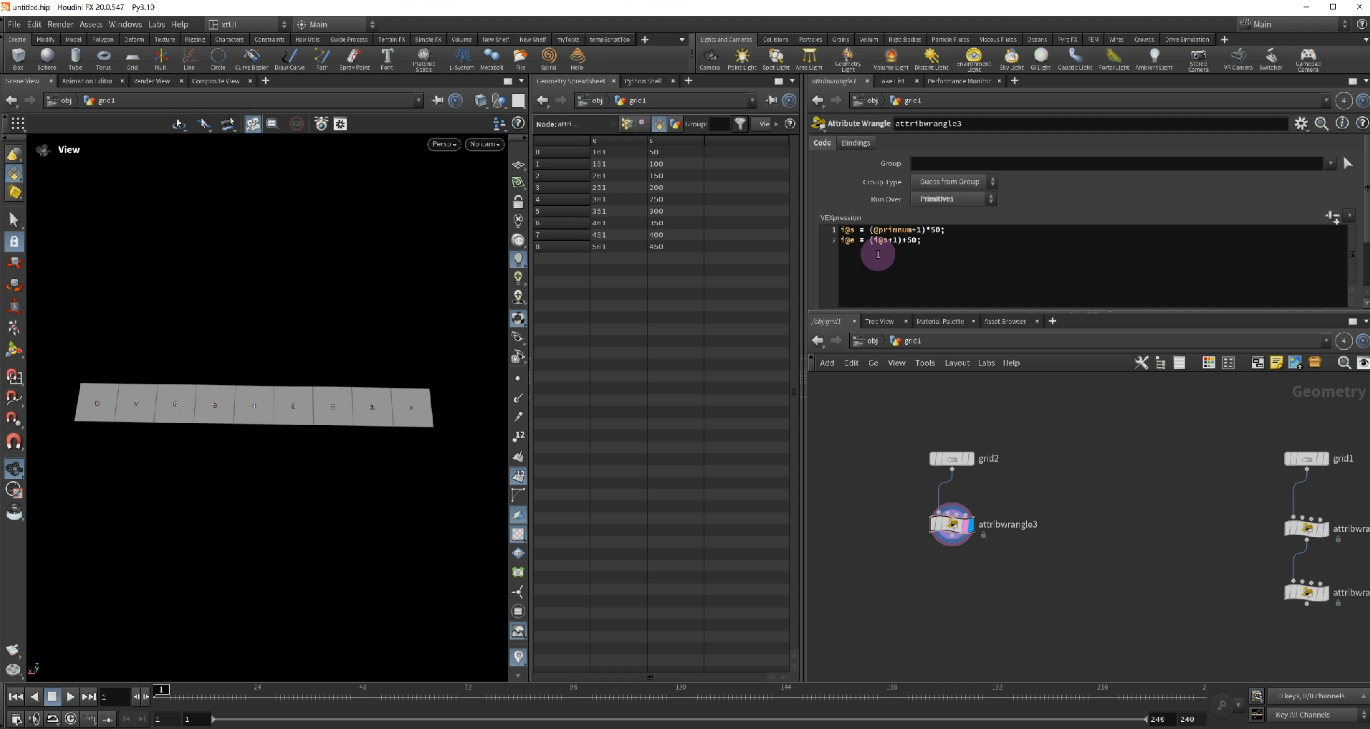Open the parameter editor gear menu
The image size is (1370, 729).
pyautogui.click(x=1300, y=123)
